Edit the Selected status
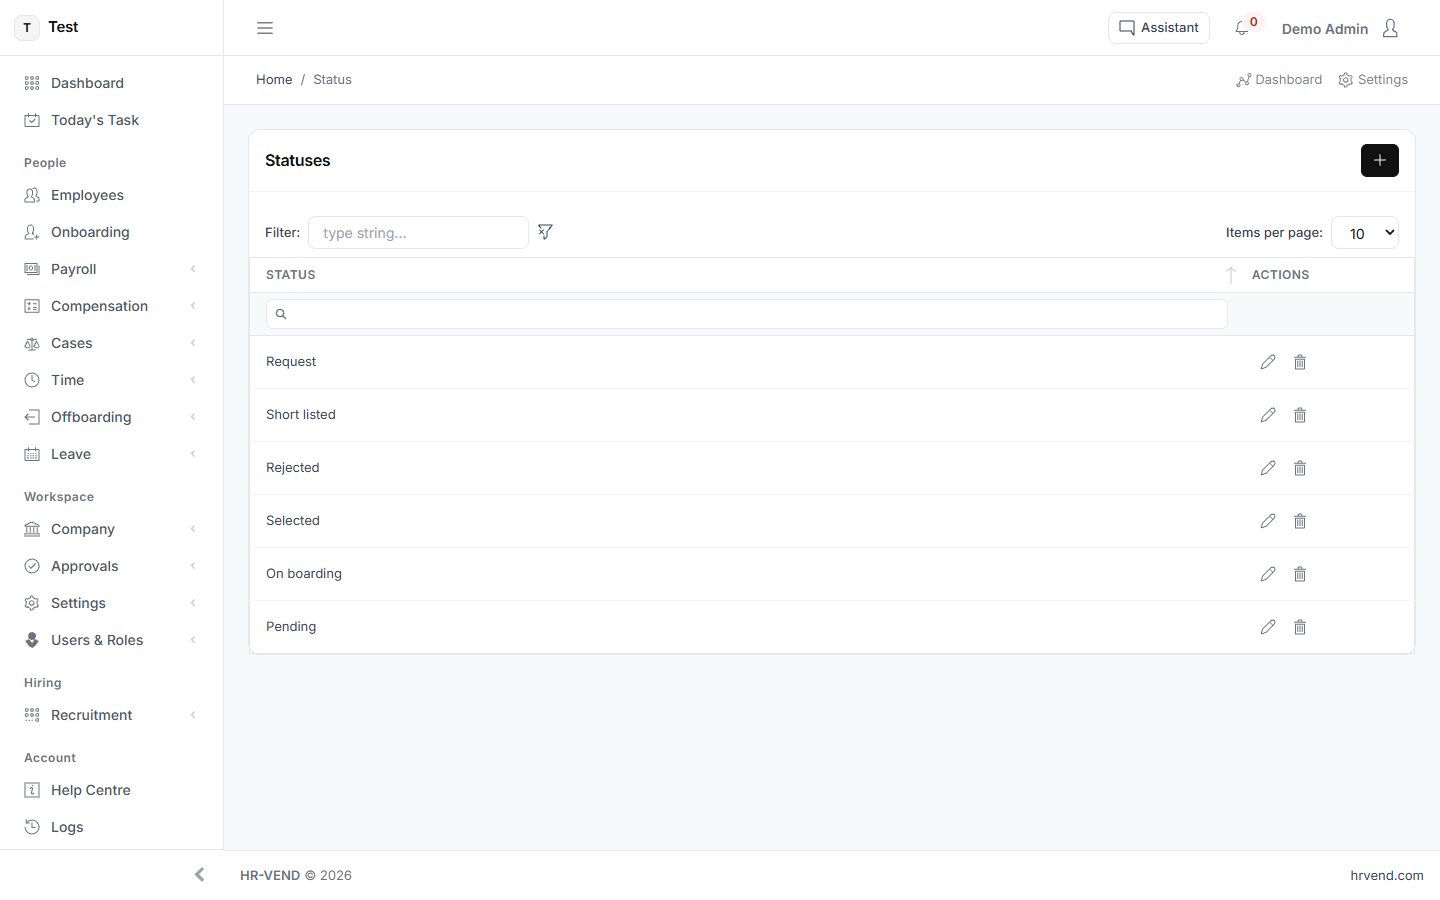 1268,521
